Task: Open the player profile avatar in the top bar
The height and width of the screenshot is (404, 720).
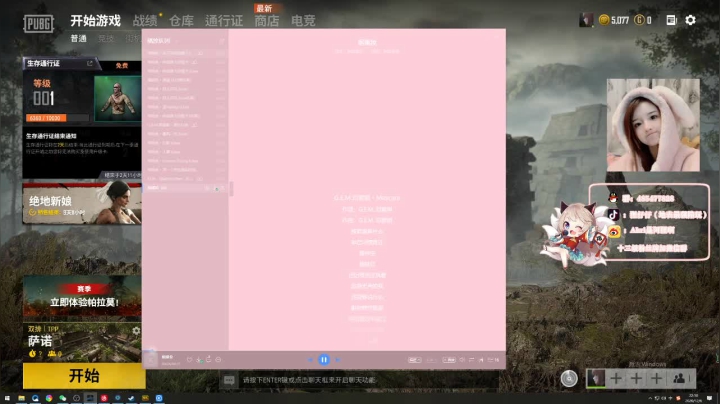Action: (585, 20)
